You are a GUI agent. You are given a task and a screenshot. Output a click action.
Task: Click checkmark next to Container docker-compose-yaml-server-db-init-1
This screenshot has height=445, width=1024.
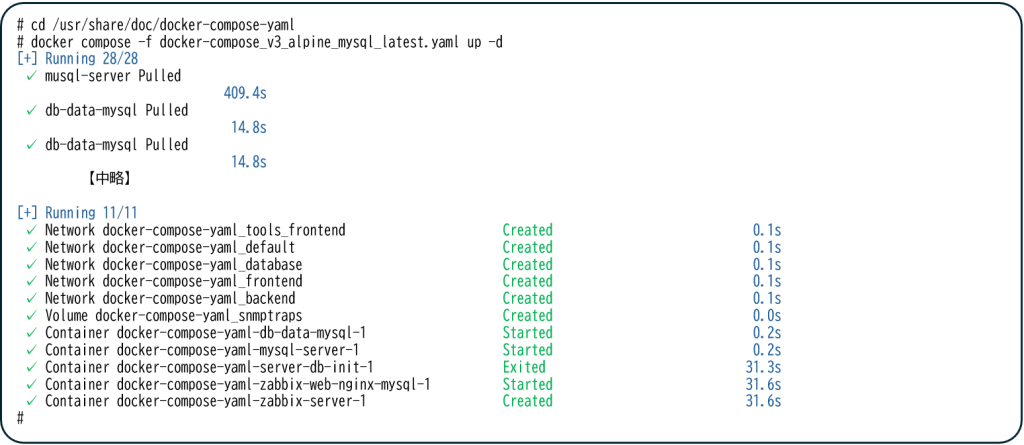coord(32,367)
